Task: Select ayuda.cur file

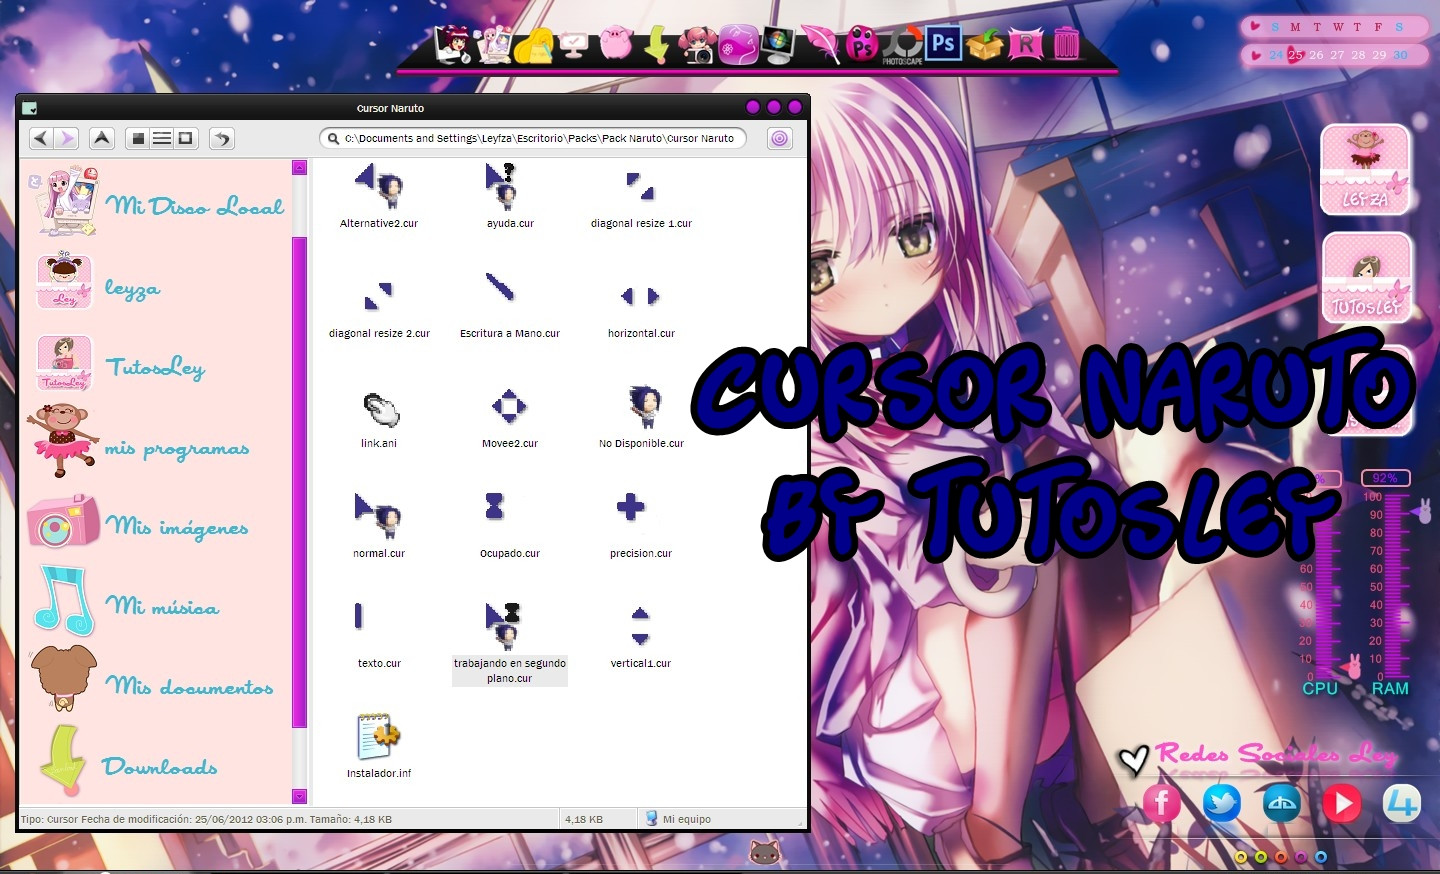Action: [x=510, y=196]
